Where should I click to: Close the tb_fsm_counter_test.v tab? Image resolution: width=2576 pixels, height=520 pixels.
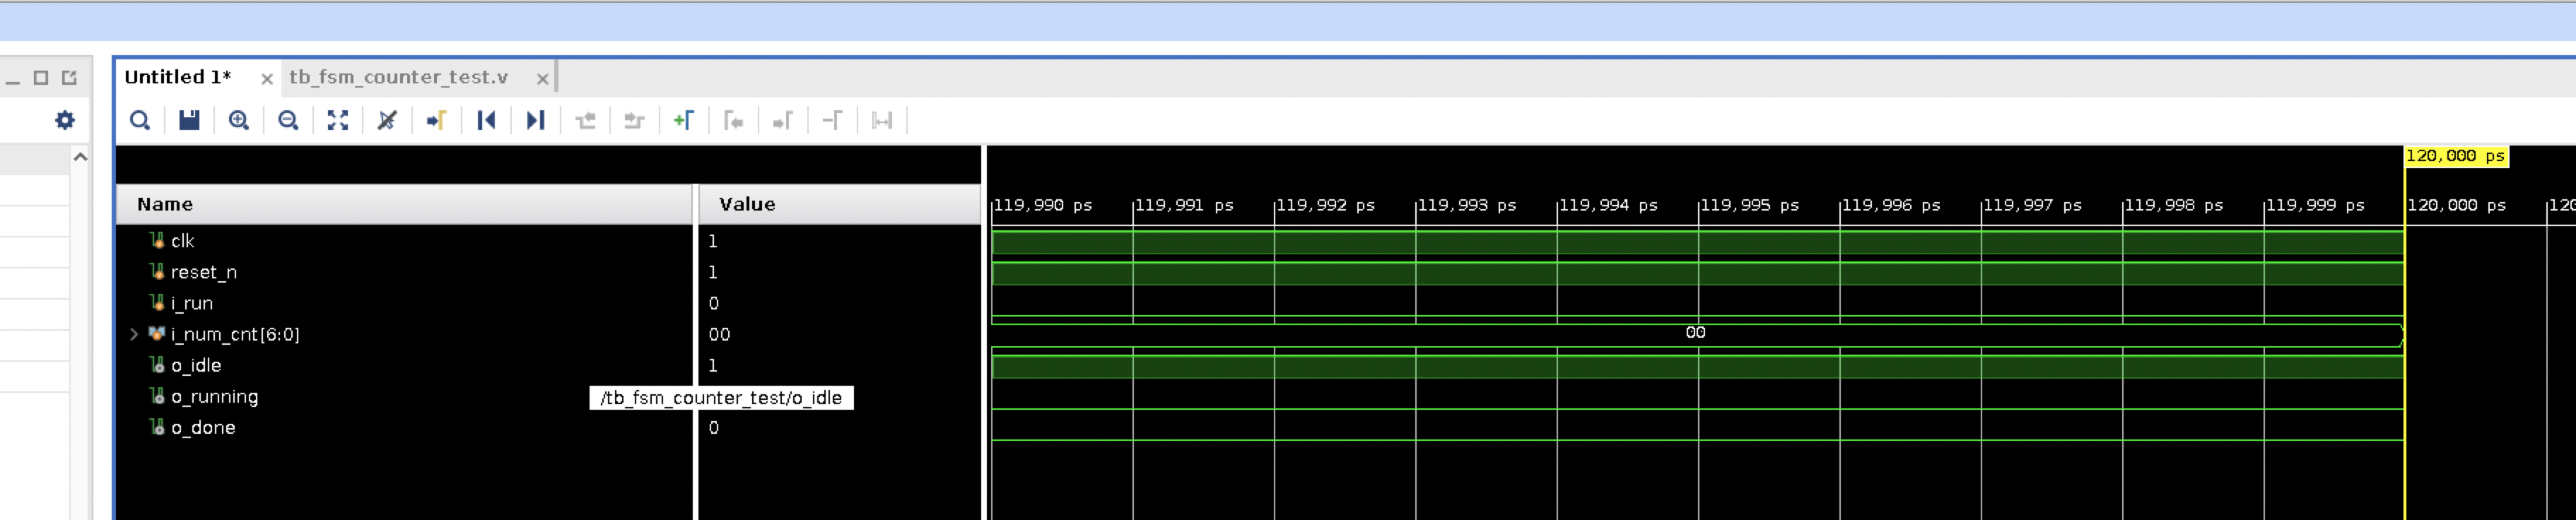point(543,79)
